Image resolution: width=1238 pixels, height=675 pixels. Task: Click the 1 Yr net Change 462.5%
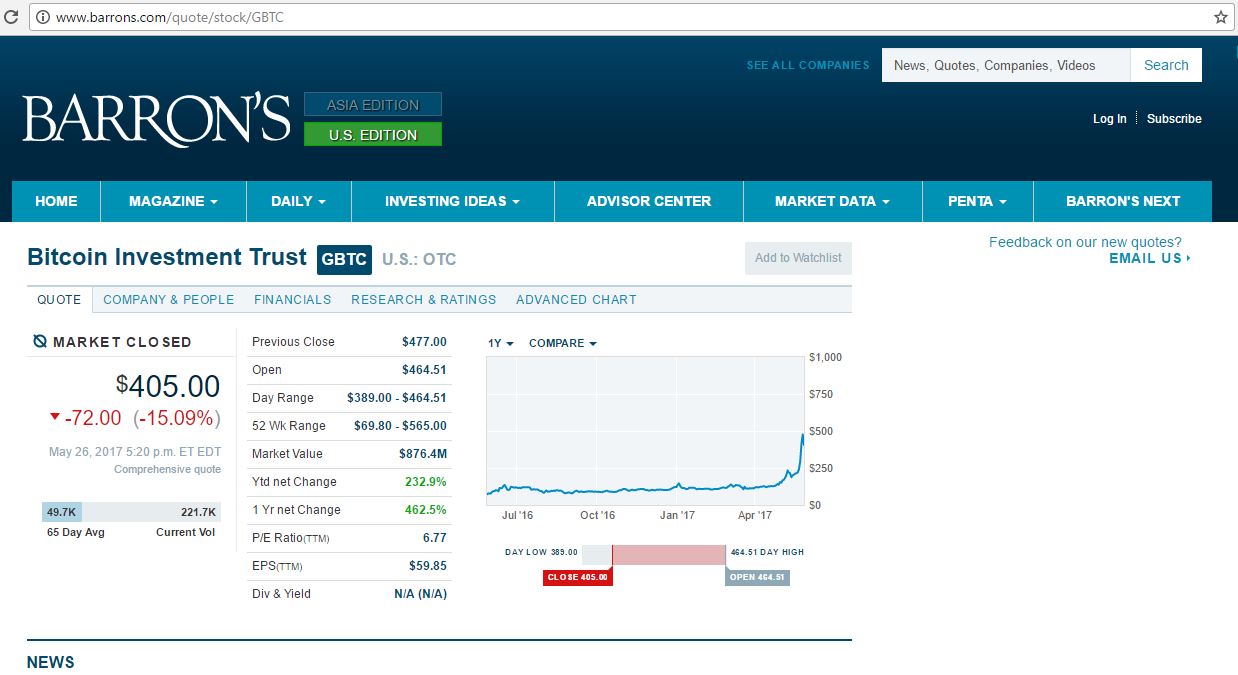(426, 510)
